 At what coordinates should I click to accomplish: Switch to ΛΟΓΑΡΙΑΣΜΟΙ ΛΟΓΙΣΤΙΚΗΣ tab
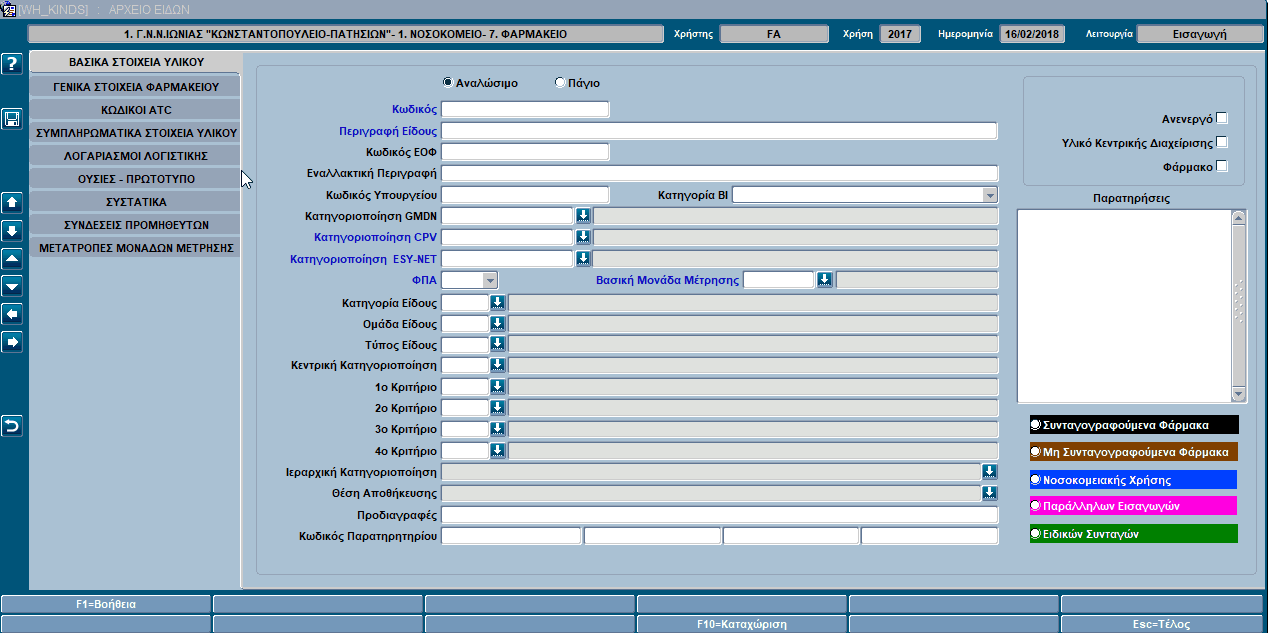coord(136,155)
